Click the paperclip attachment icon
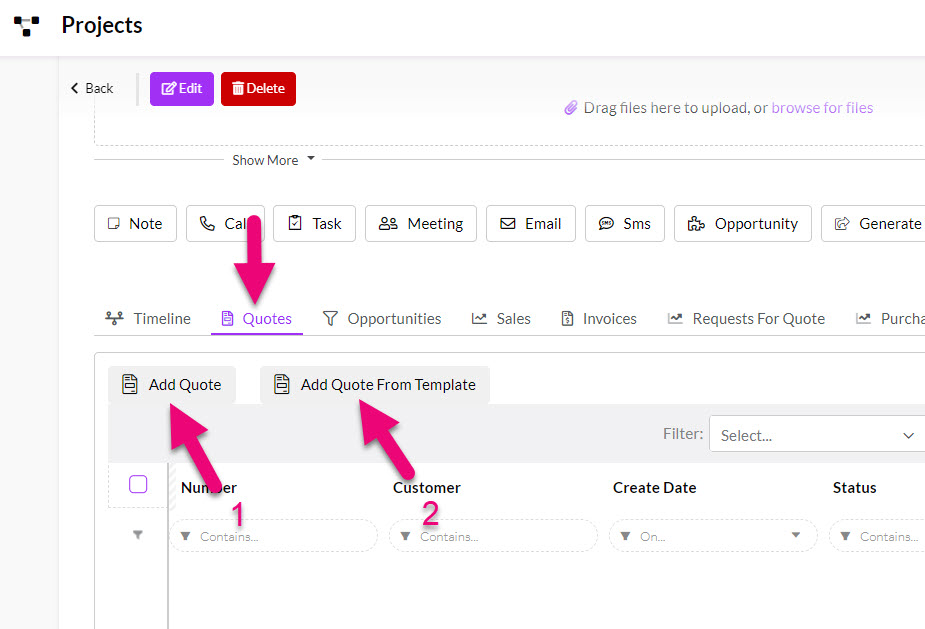This screenshot has width=925, height=629. point(570,108)
